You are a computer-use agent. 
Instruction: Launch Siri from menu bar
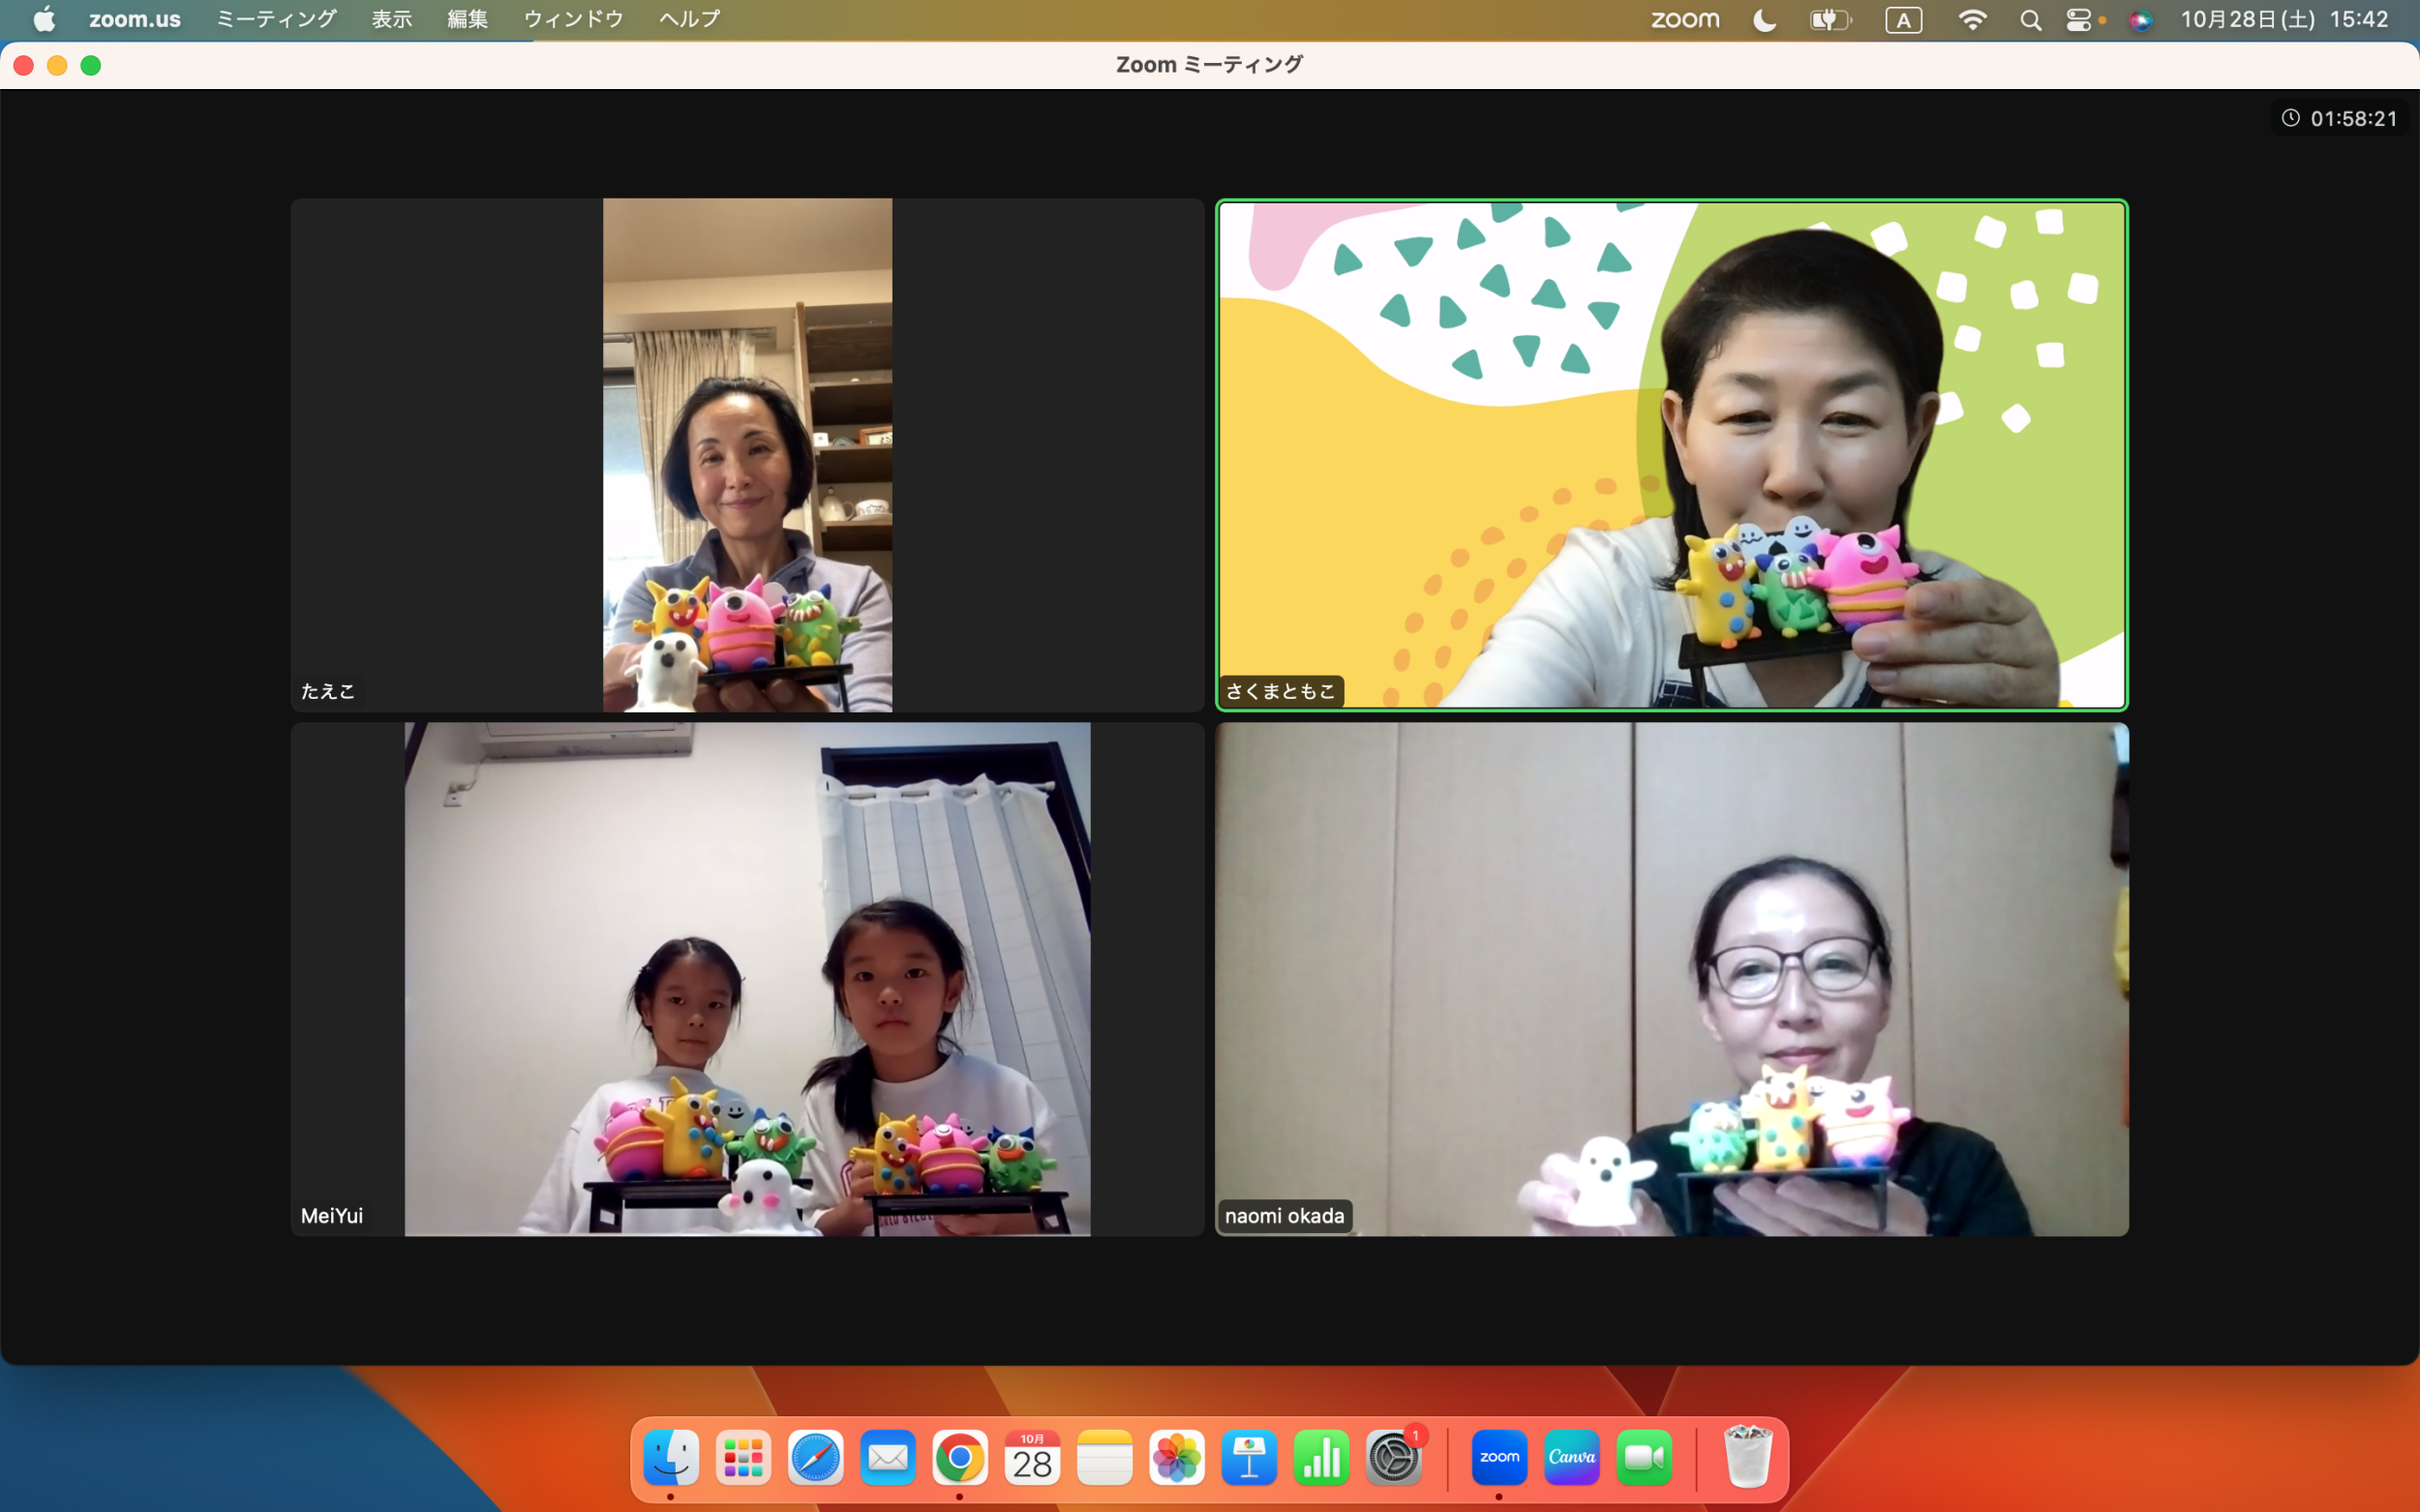[x=2140, y=19]
